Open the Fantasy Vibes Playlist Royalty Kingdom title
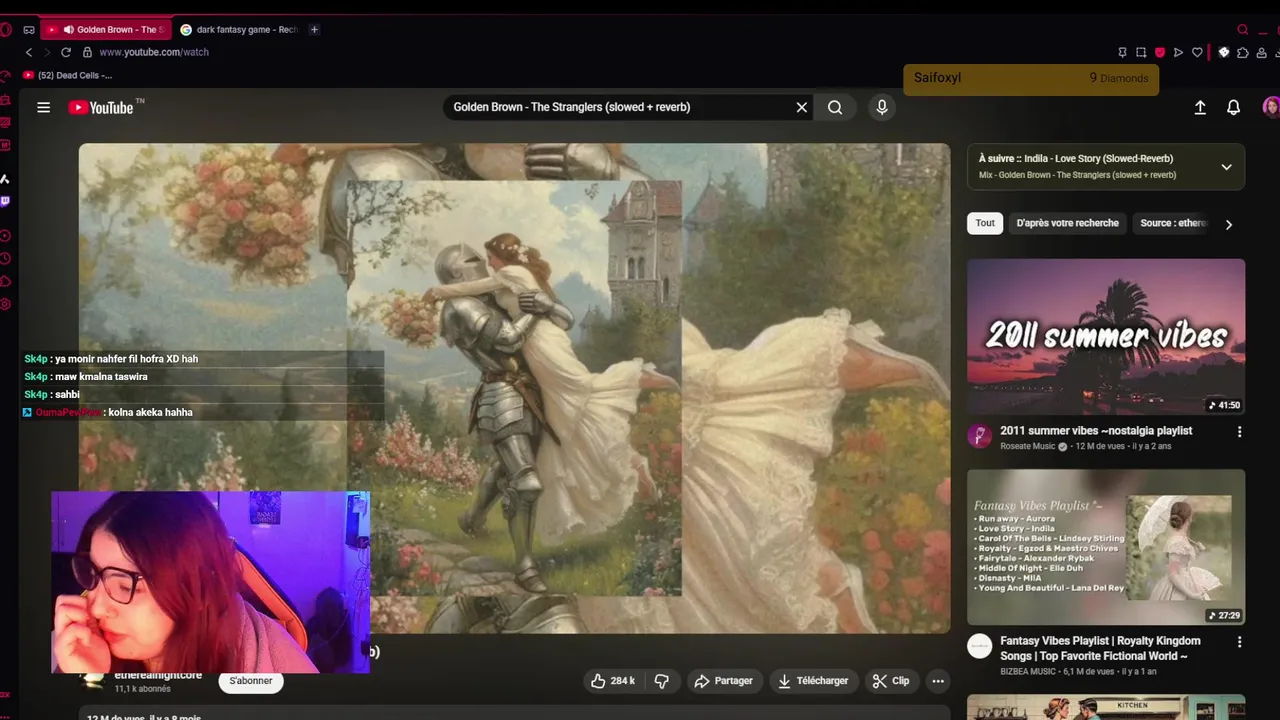Image resolution: width=1280 pixels, height=720 pixels. click(x=1100, y=648)
